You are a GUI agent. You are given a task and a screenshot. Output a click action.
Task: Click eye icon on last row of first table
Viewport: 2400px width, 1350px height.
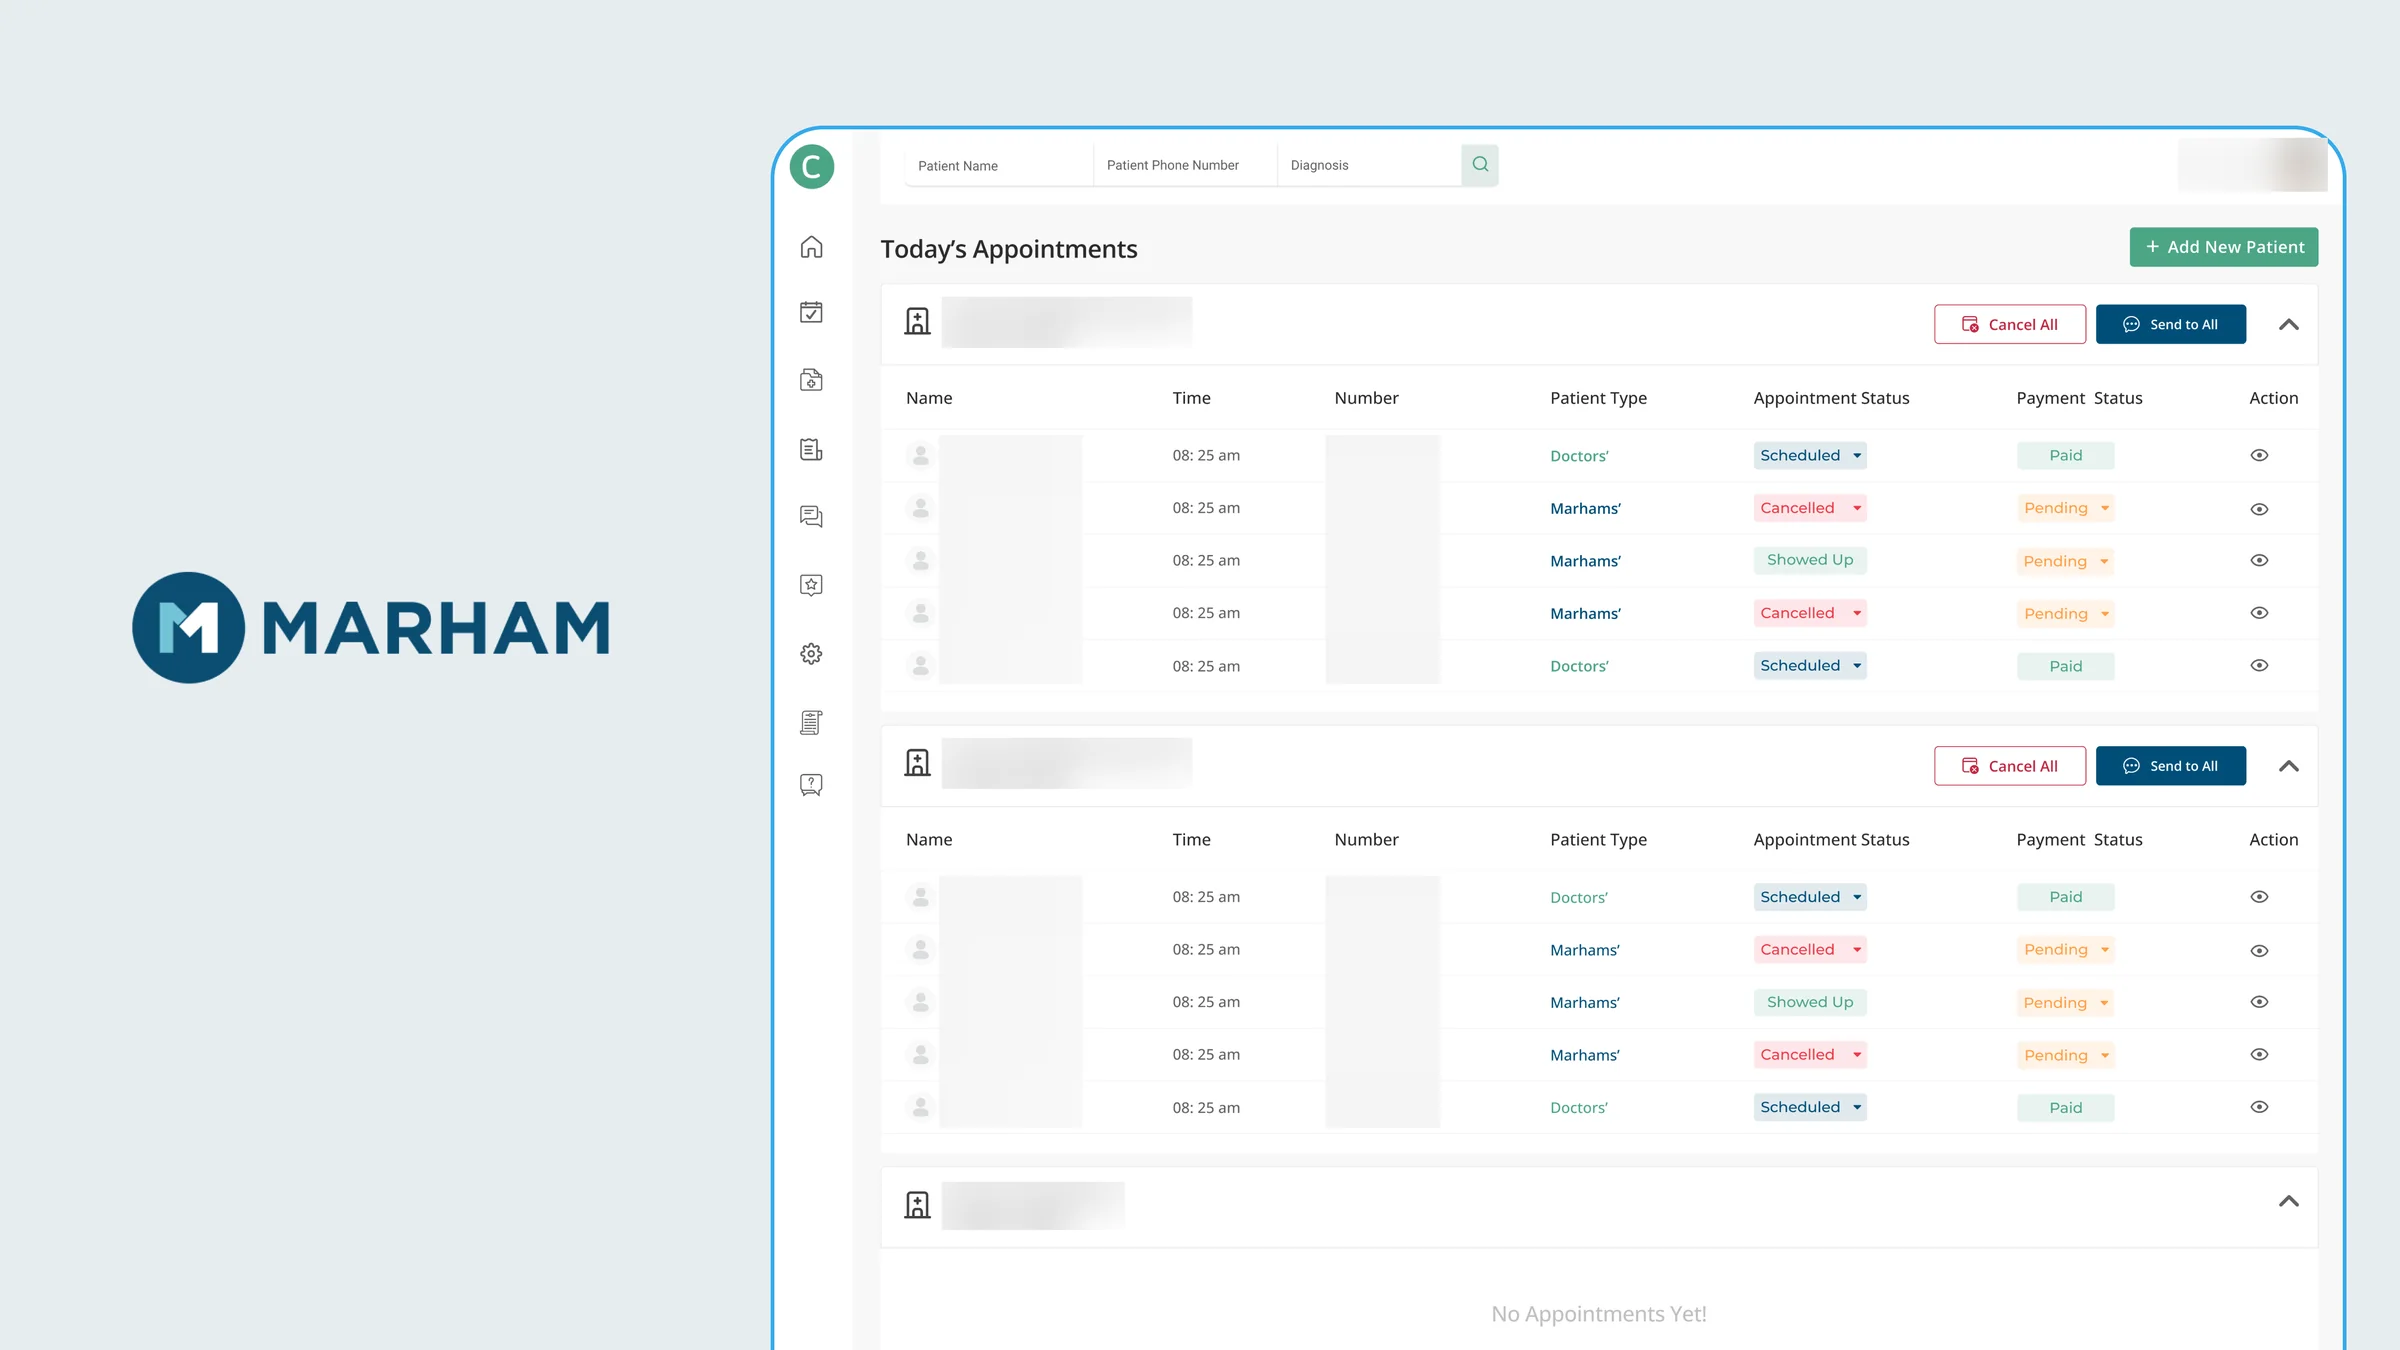(2259, 665)
